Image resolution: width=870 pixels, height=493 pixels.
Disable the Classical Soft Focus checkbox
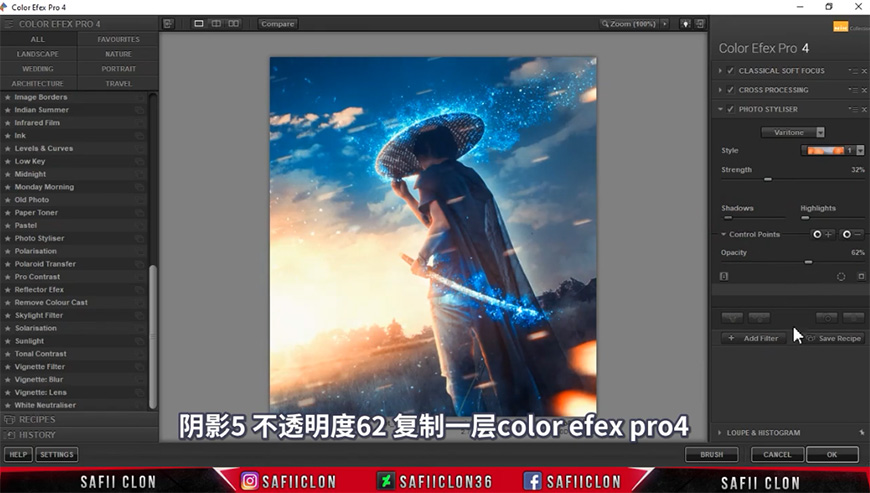coord(731,71)
